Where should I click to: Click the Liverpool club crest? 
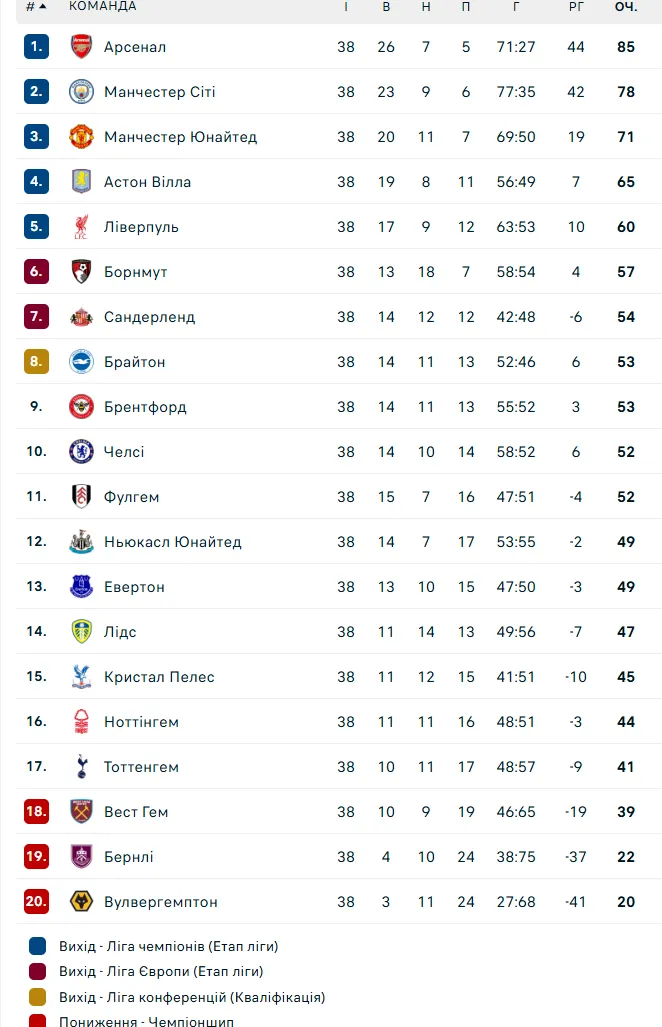(x=81, y=227)
